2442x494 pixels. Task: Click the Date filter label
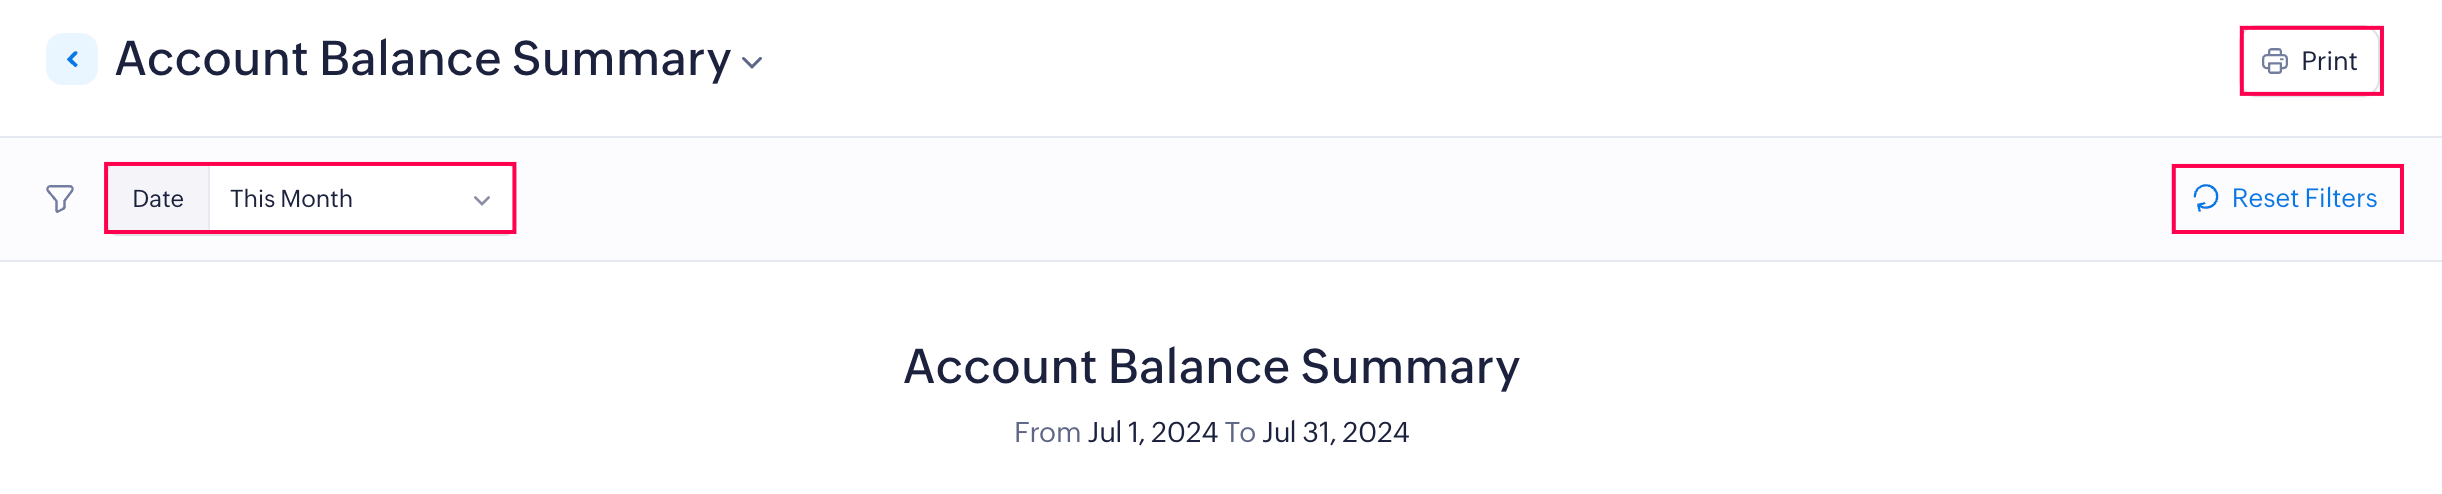(158, 198)
